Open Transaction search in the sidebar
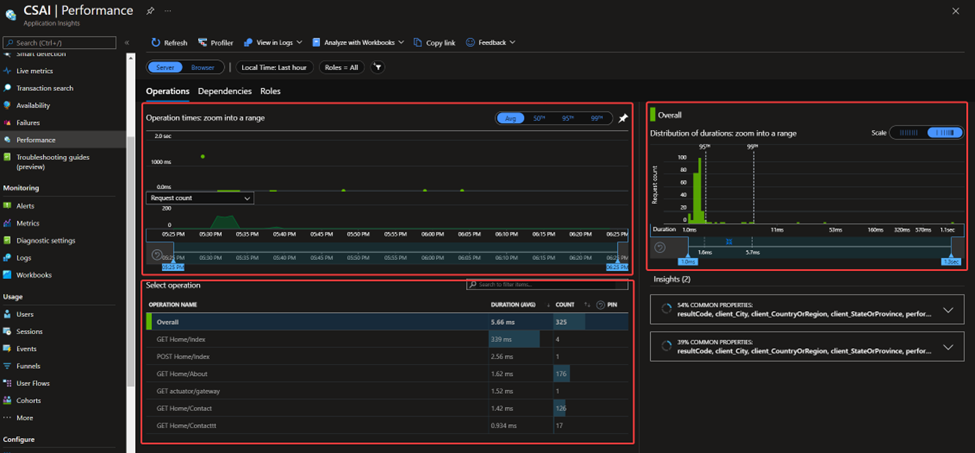 (x=45, y=88)
